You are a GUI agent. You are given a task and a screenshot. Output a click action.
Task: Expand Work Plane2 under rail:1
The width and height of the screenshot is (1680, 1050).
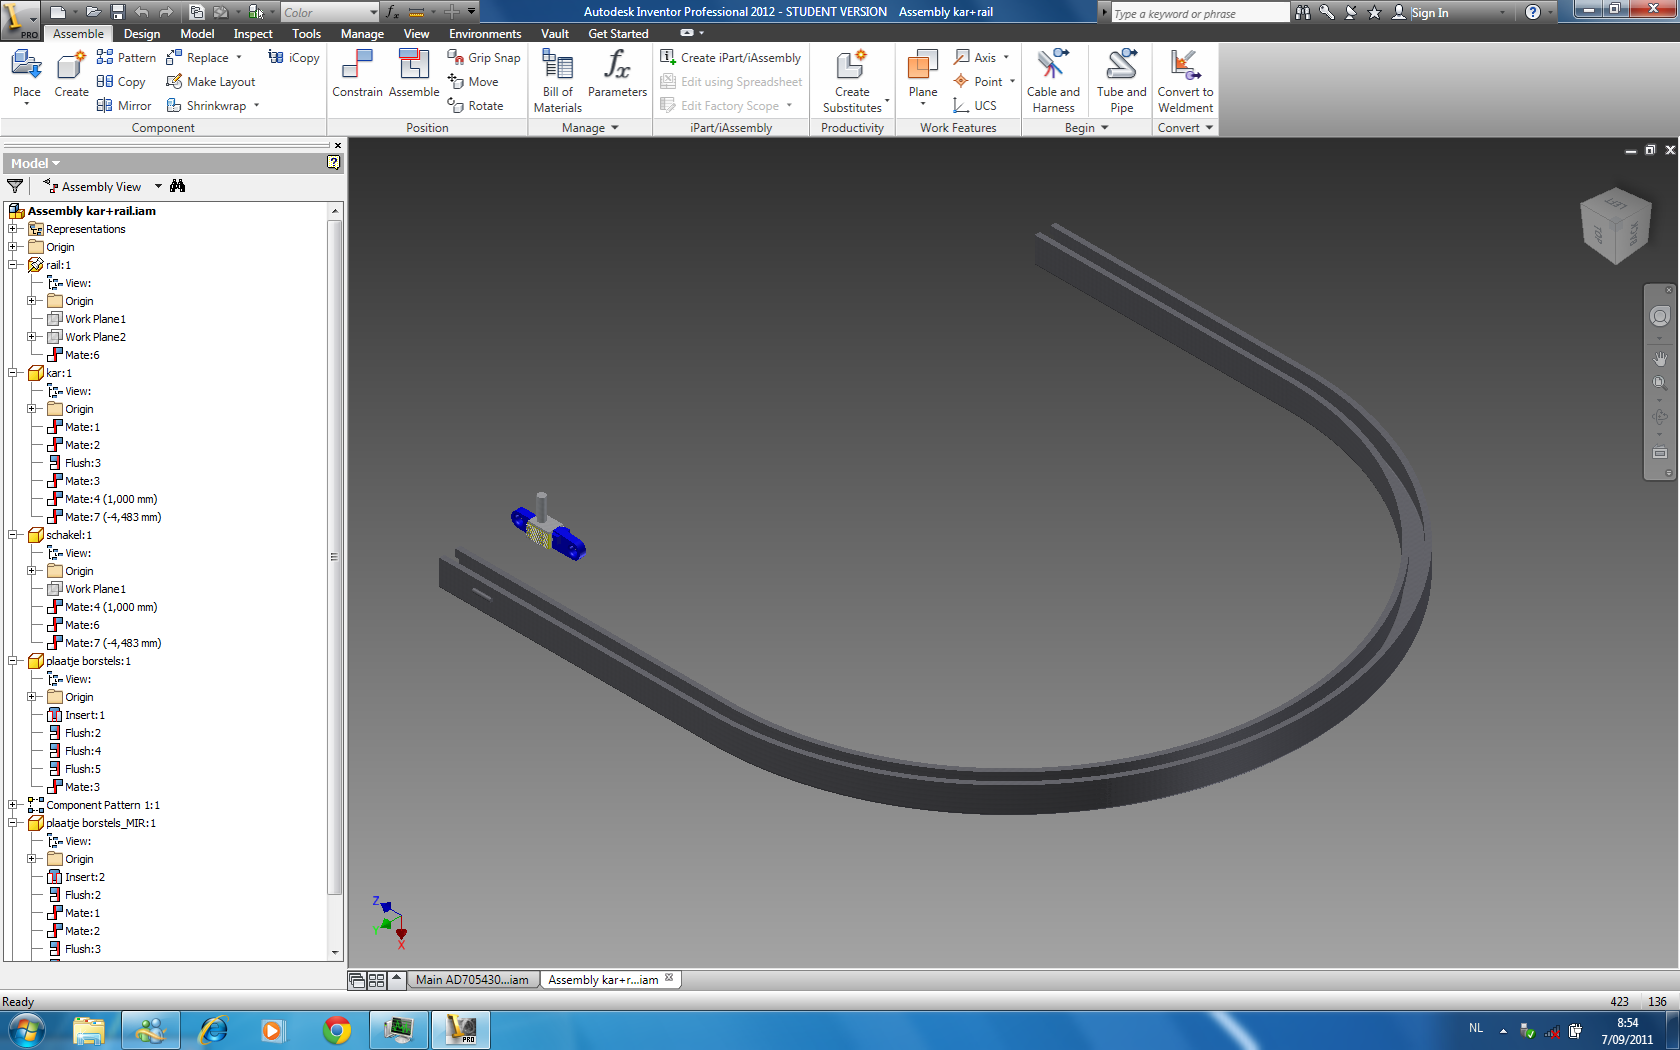point(32,337)
